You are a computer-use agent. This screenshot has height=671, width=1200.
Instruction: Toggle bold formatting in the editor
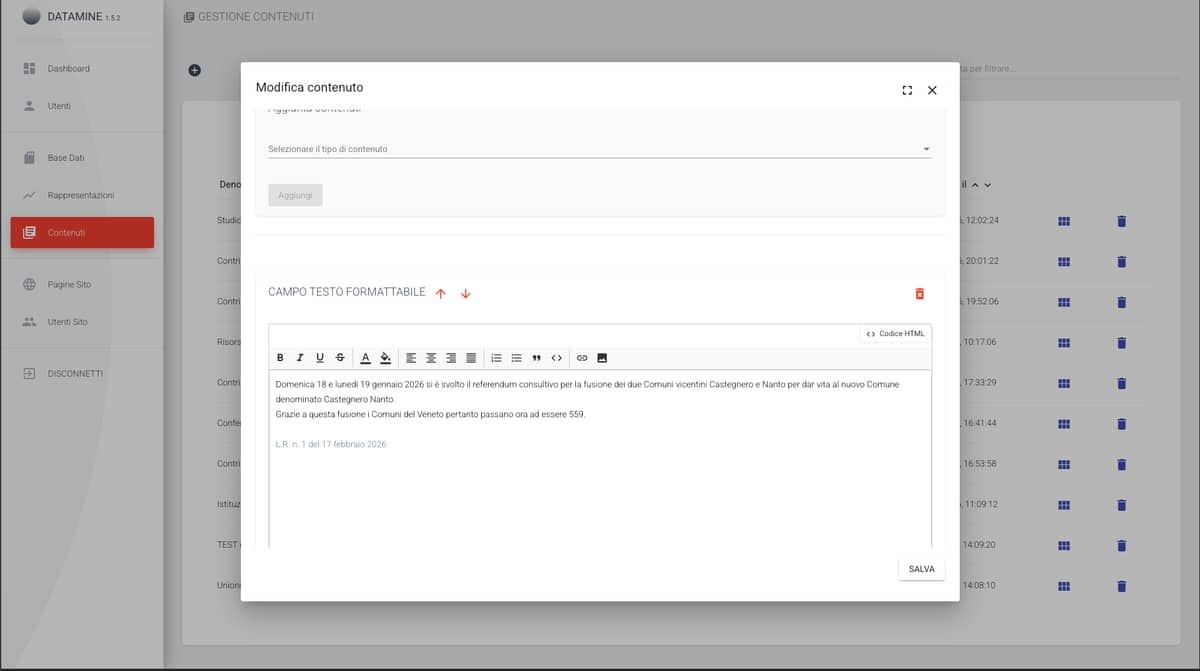tap(280, 358)
